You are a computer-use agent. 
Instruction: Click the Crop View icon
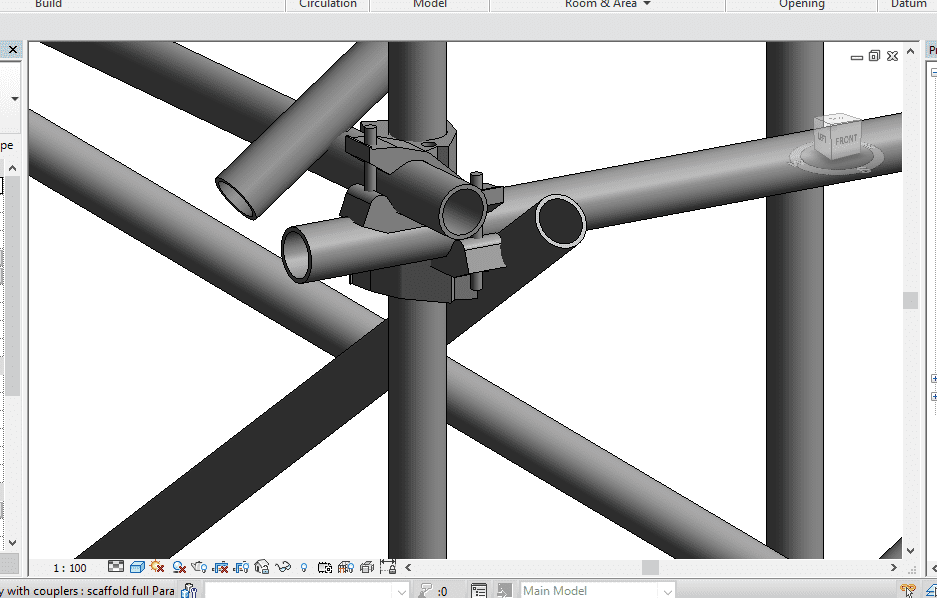(221, 568)
